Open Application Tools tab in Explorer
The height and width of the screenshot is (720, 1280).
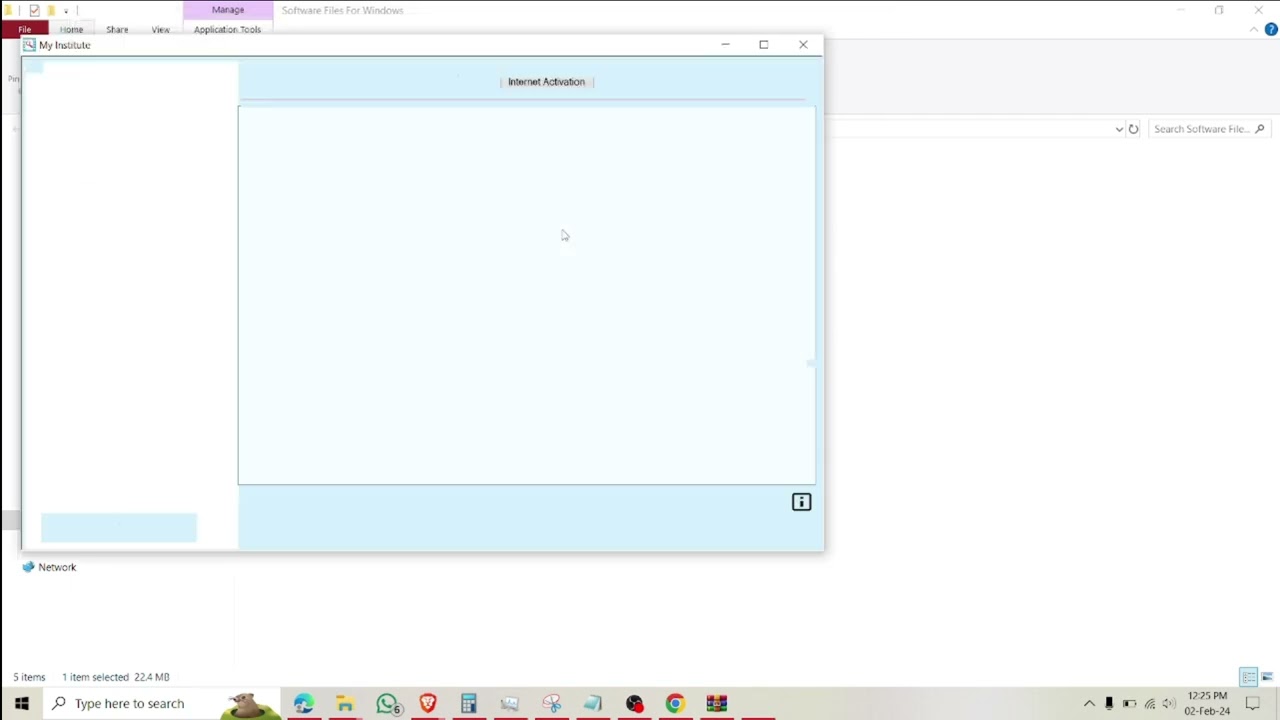(227, 30)
